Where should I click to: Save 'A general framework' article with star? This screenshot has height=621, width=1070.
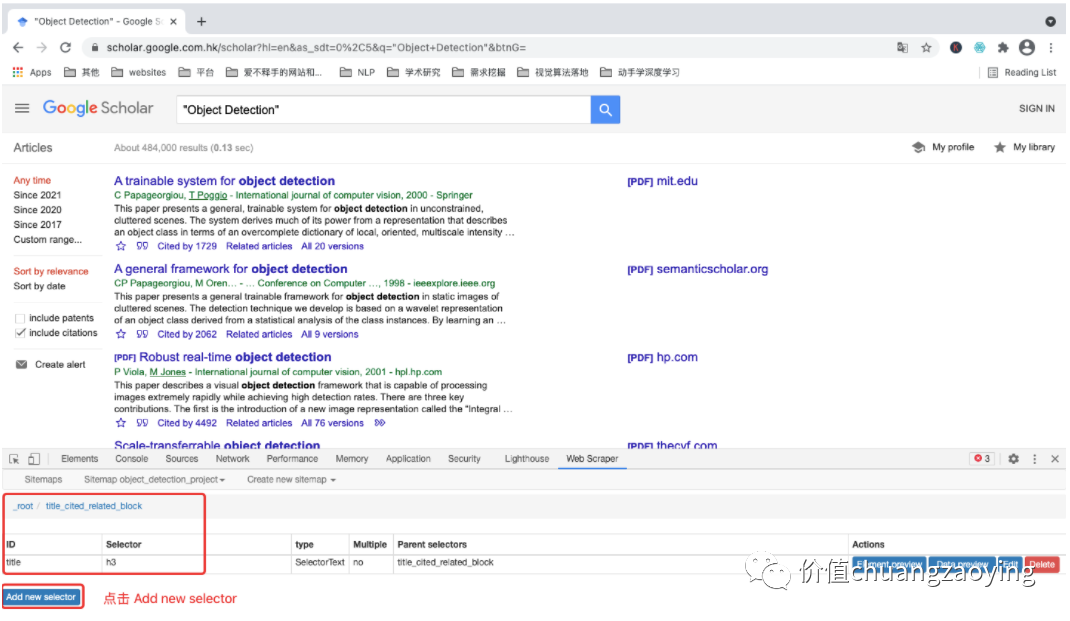(x=121, y=334)
